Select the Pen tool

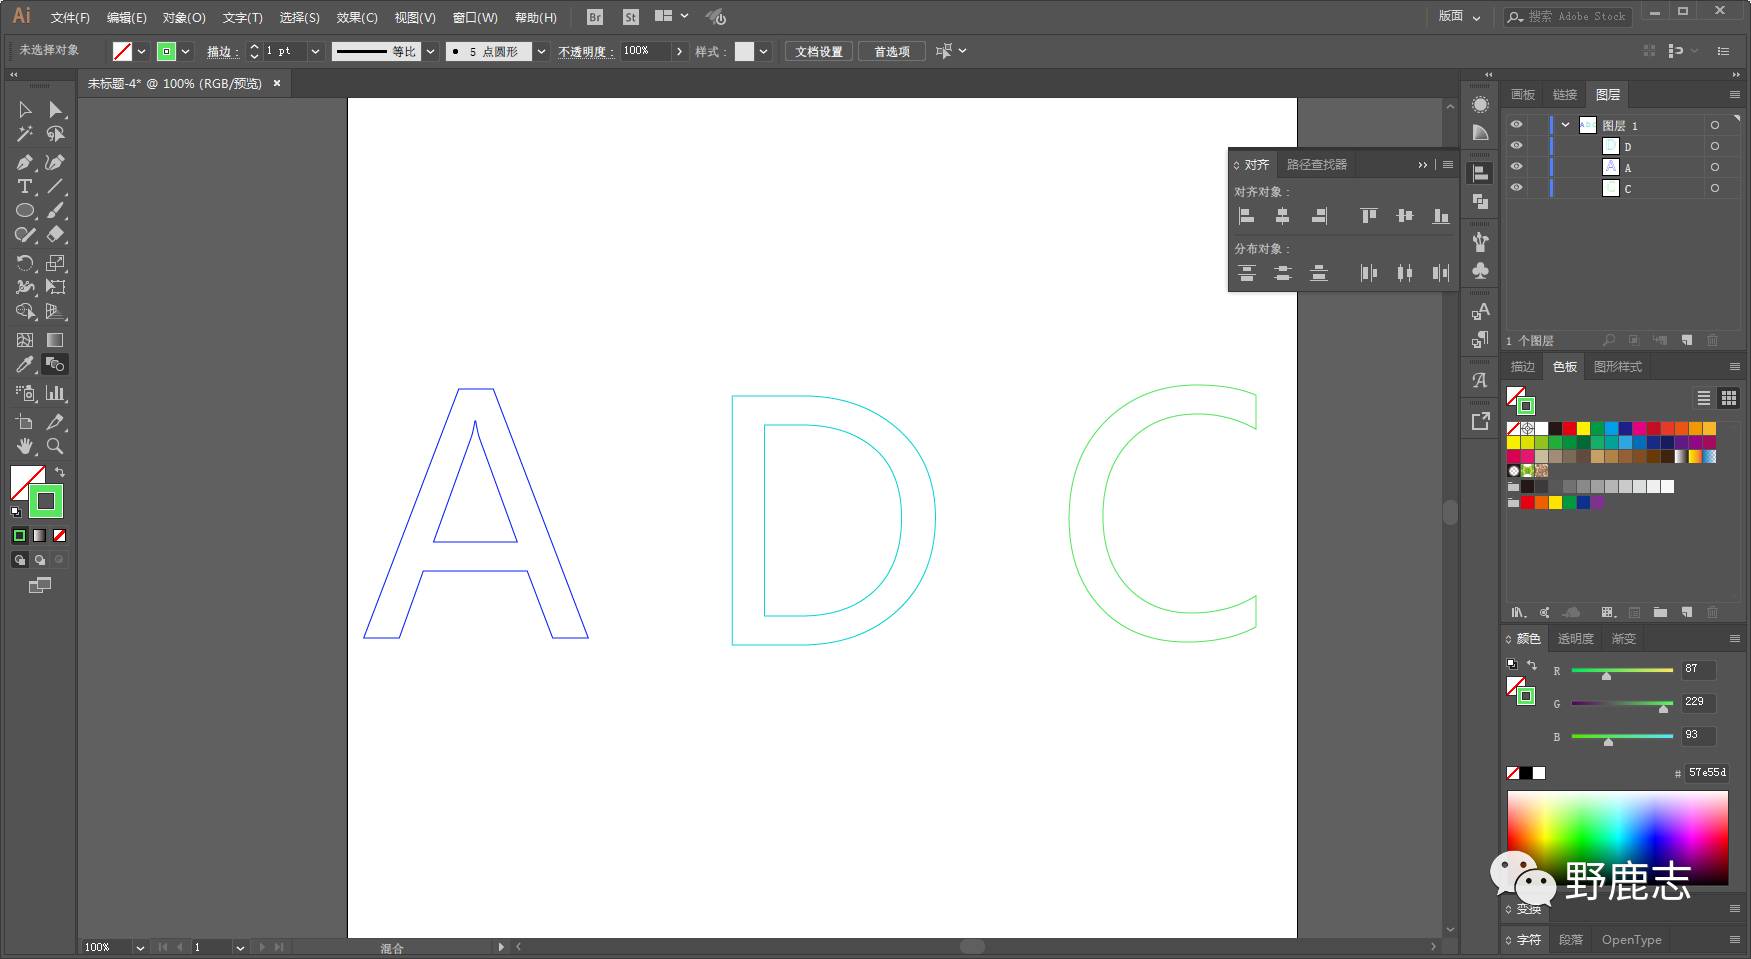click(x=25, y=162)
